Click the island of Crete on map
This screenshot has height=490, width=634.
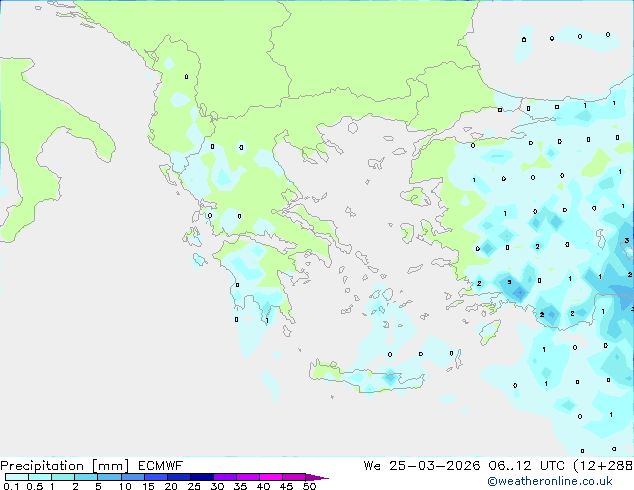367,377
